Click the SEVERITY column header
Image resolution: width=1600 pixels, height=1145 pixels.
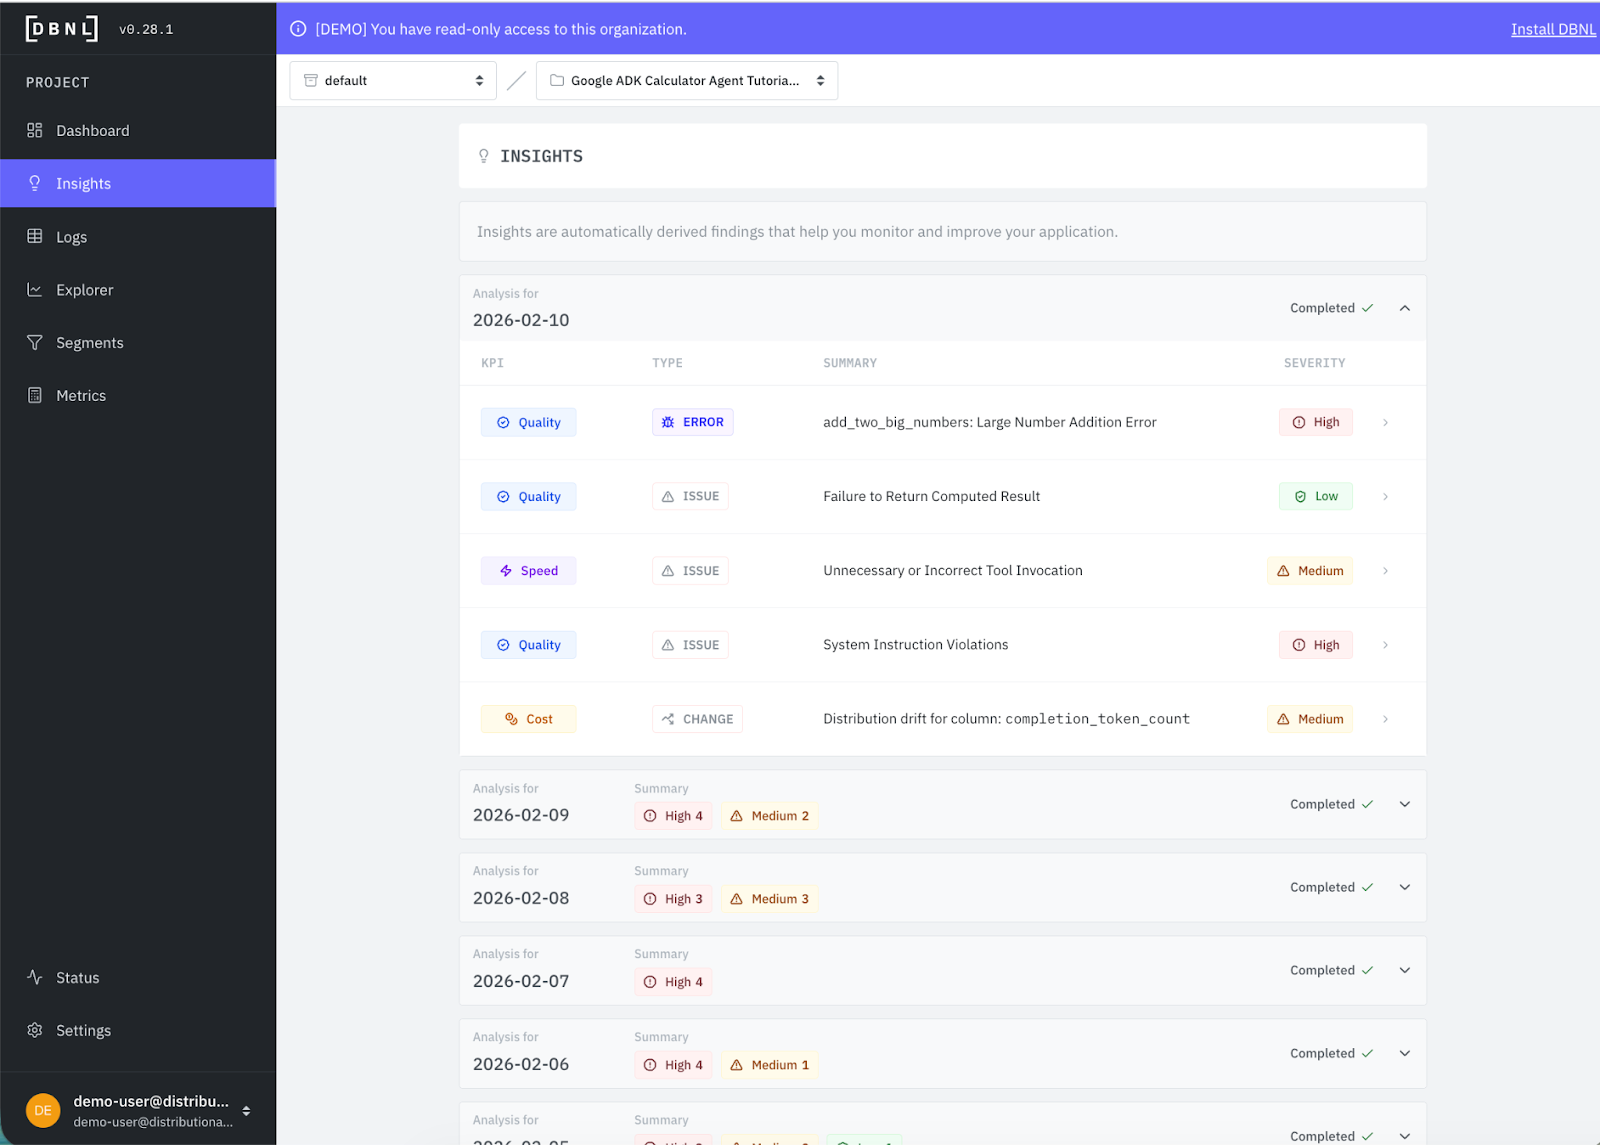click(1314, 363)
